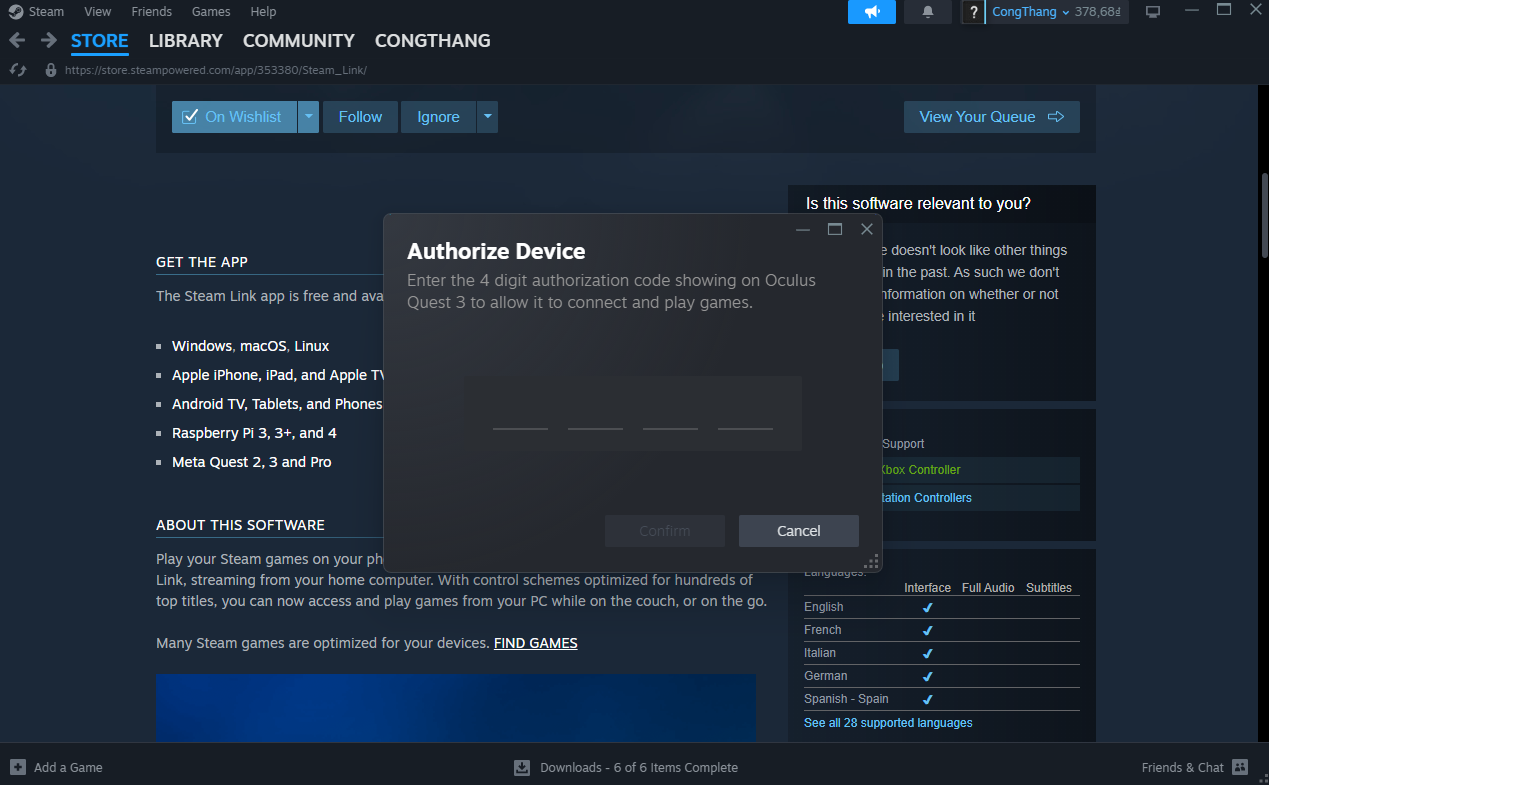Screen dimensions: 1537x785
Task: Close the Authorize Device dialog with X
Action: (867, 229)
